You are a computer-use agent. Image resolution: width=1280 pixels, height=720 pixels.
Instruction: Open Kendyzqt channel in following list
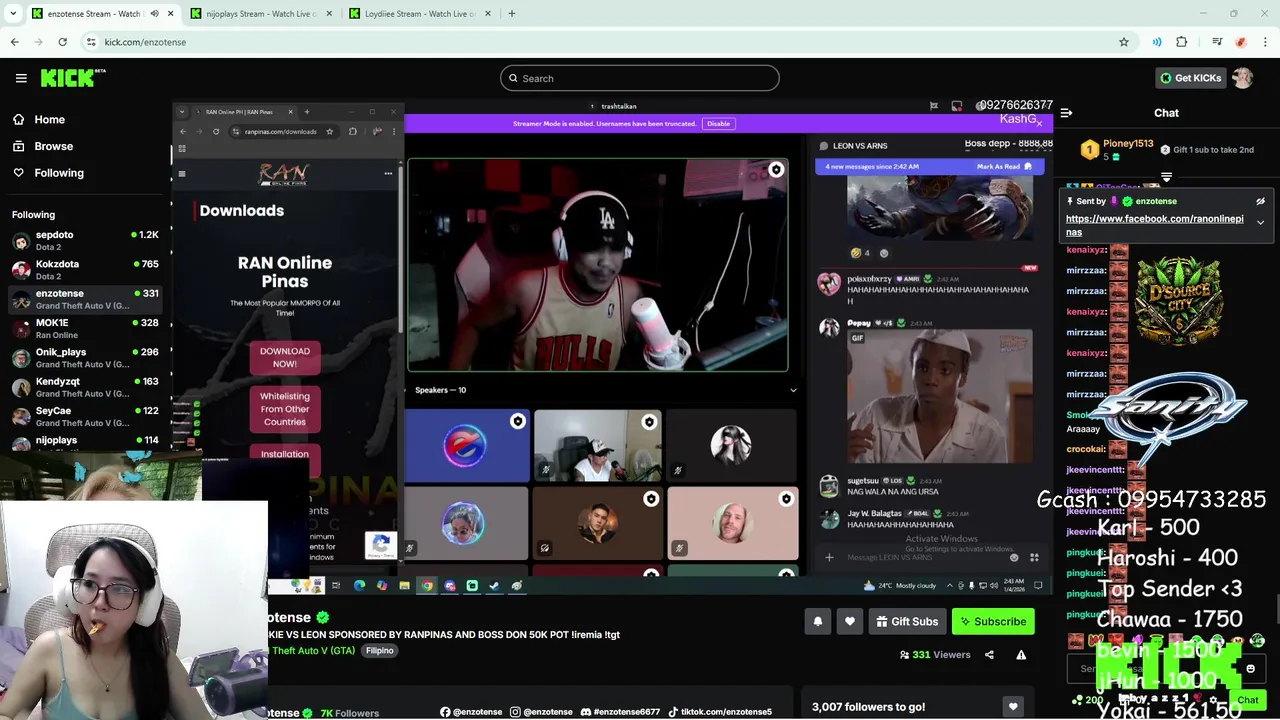tap(86, 387)
